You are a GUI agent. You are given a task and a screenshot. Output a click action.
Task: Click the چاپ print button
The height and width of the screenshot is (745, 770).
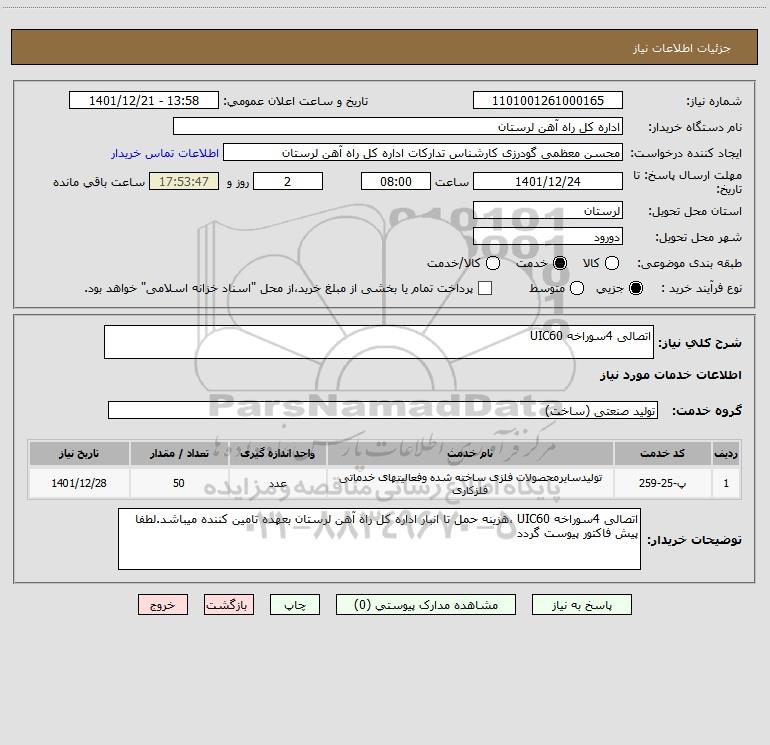tap(295, 605)
